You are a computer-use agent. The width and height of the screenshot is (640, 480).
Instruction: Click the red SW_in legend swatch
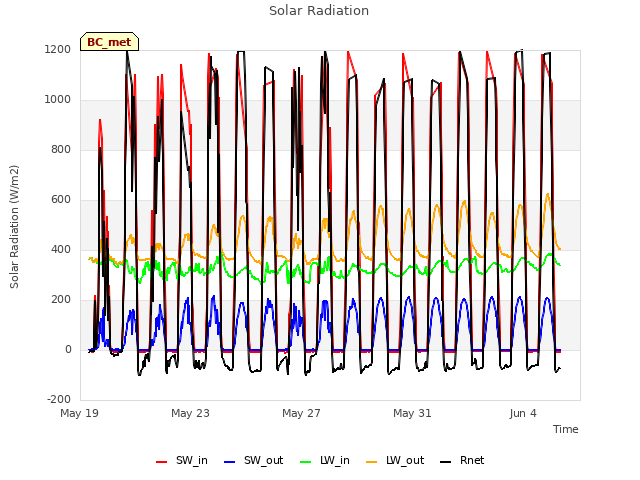(162, 462)
